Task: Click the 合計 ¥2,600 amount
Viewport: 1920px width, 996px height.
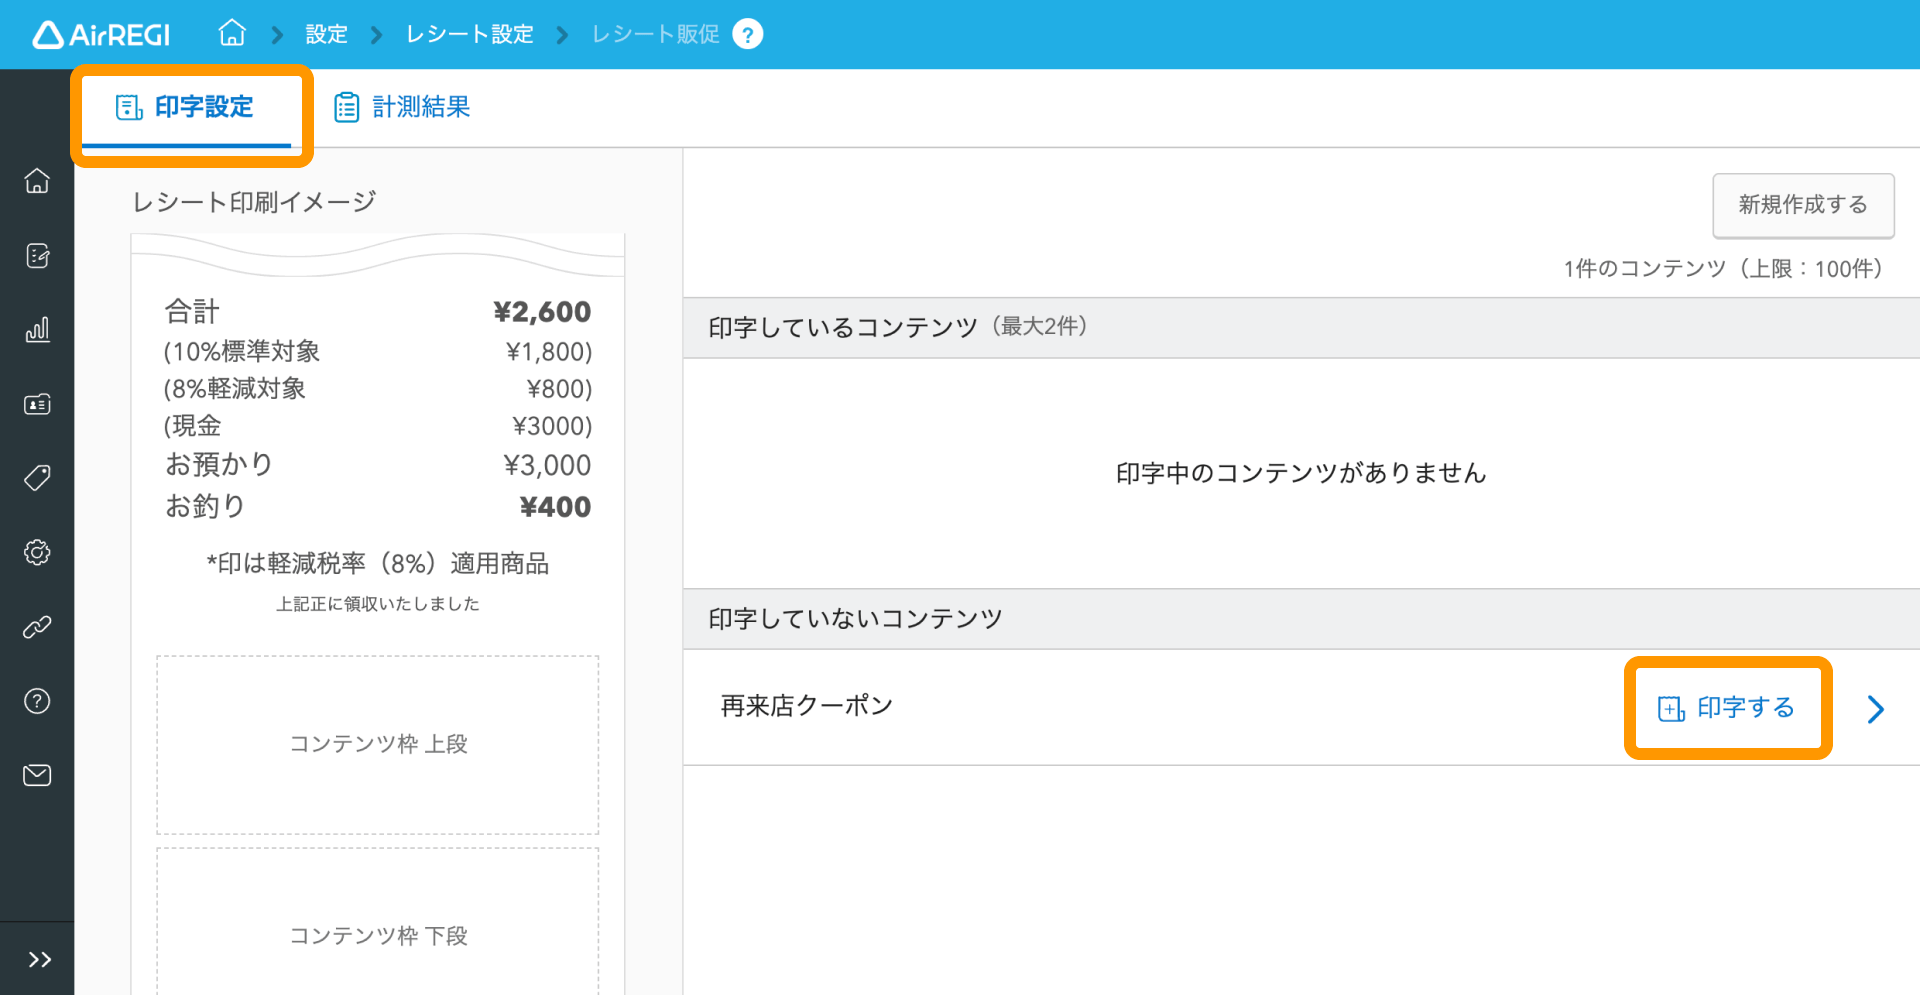Action: tap(542, 312)
